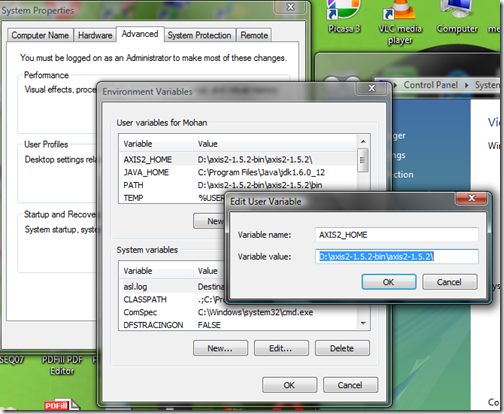Confirm Environment Variables with OK
This screenshot has width=504, height=414.
coord(289,385)
